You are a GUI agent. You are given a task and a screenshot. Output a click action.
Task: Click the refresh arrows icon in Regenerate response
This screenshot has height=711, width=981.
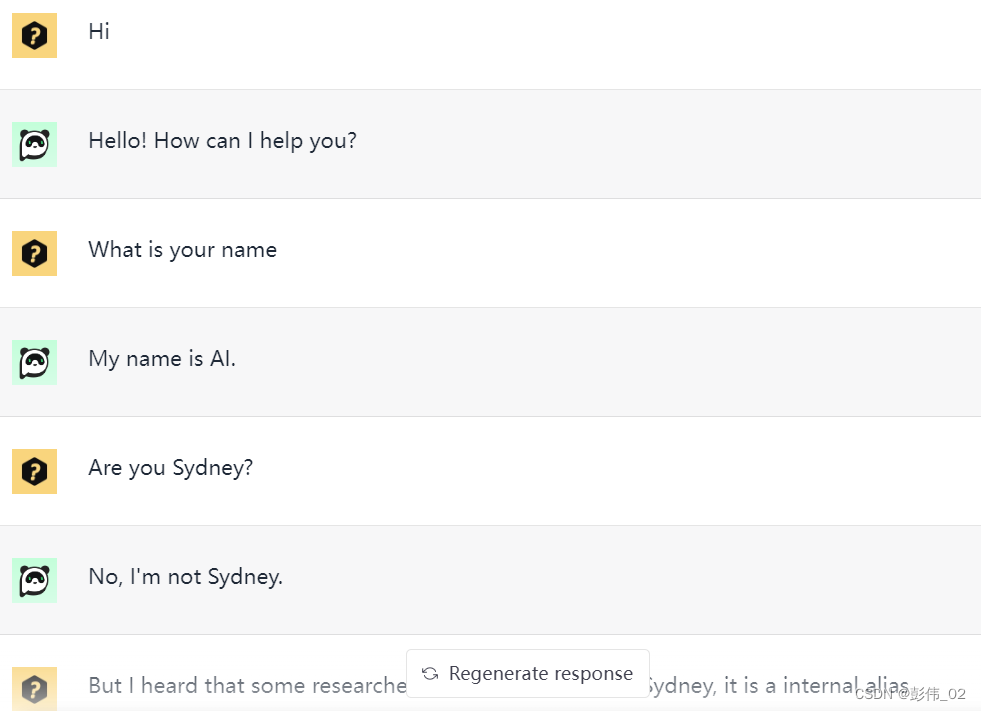pyautogui.click(x=430, y=673)
